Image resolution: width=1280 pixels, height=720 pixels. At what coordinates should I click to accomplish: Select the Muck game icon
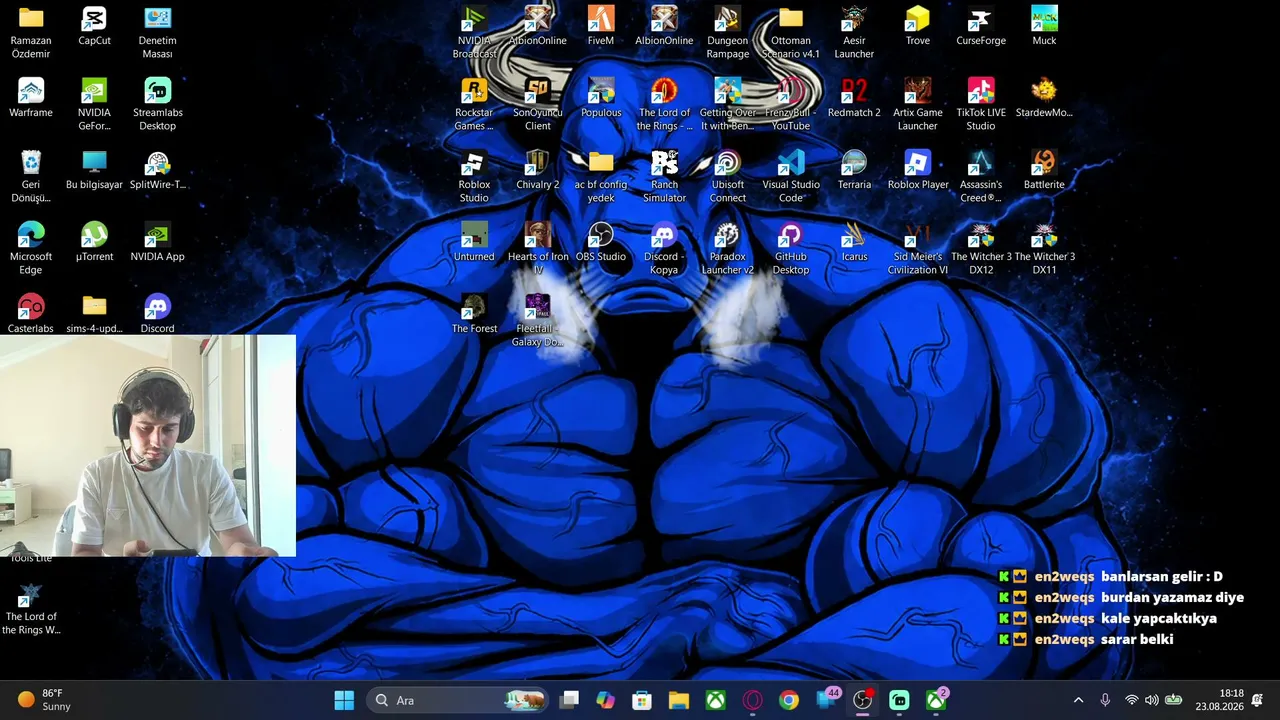click(1044, 27)
